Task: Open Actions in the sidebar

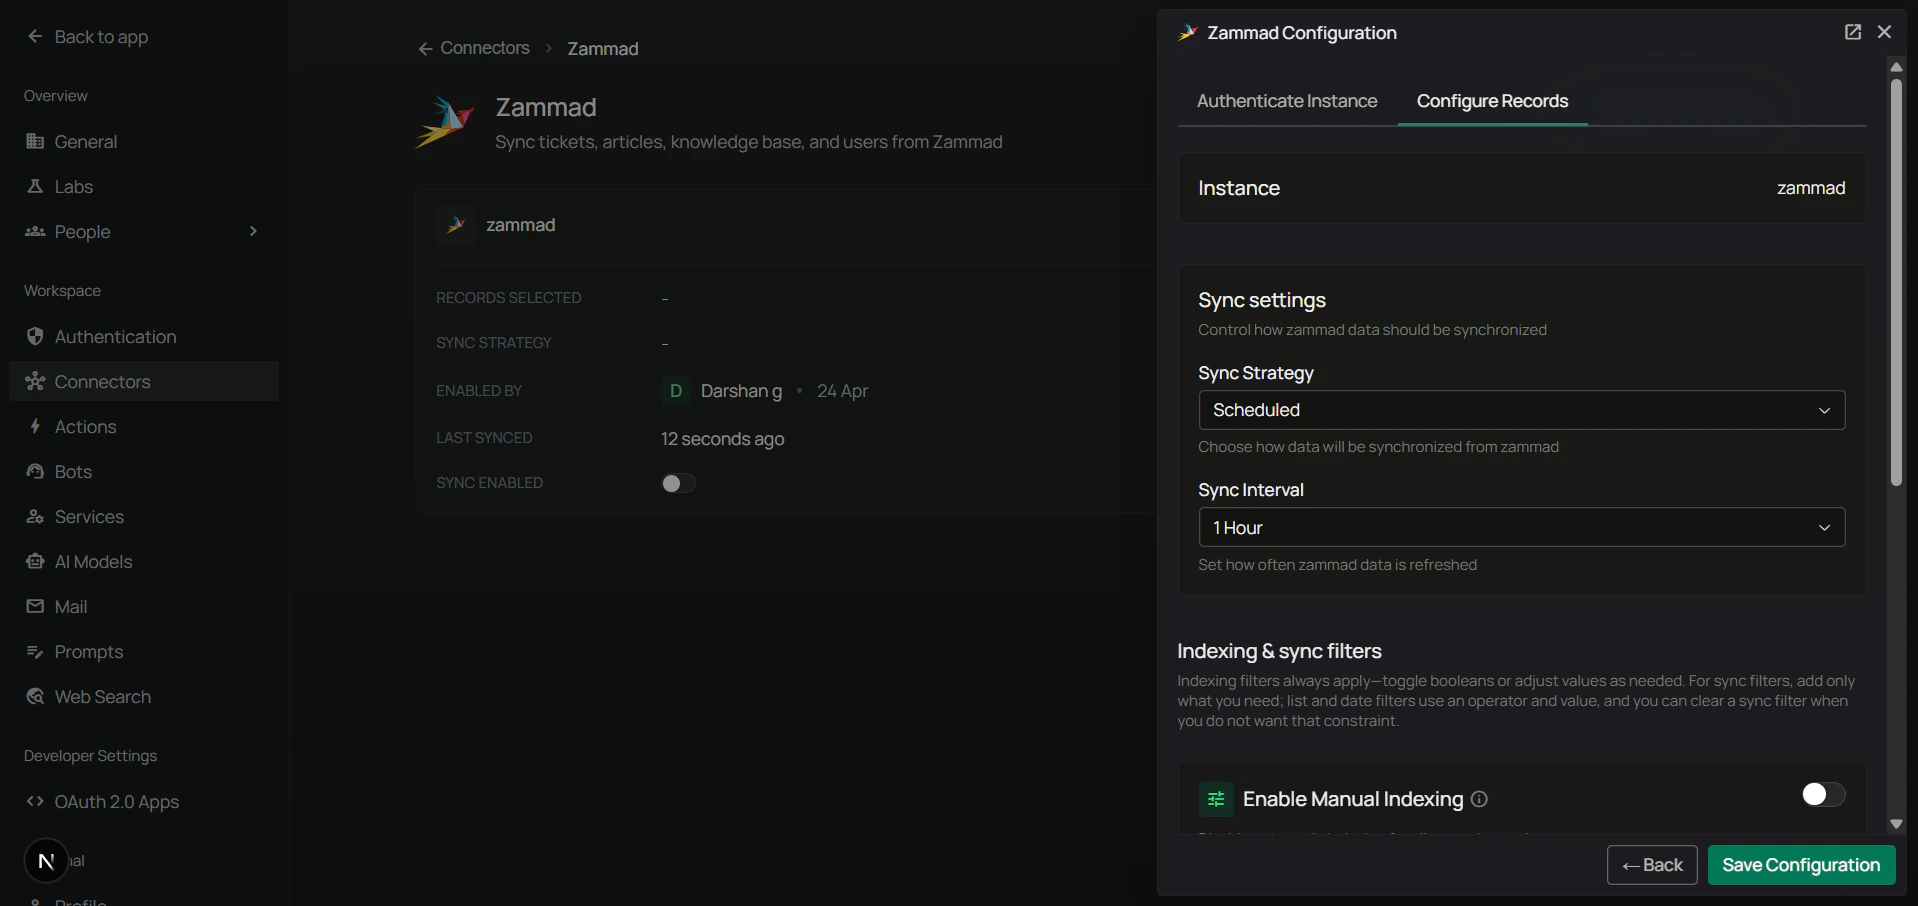Action: (144, 426)
